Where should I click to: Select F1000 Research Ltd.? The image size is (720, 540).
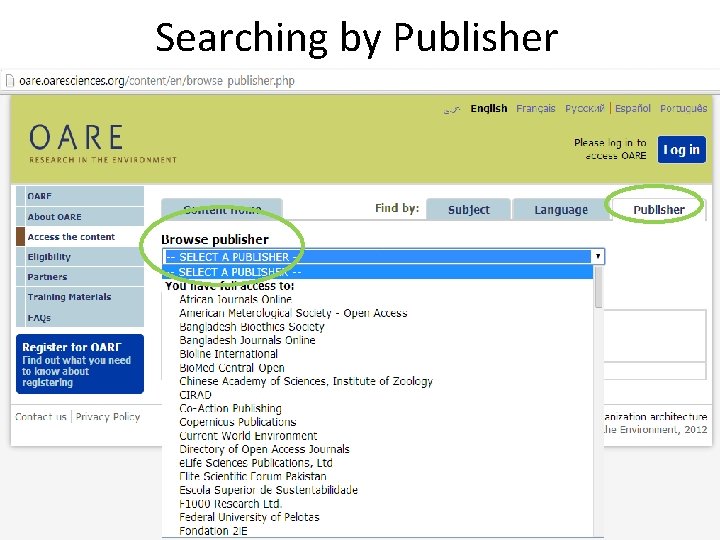[x=231, y=504]
